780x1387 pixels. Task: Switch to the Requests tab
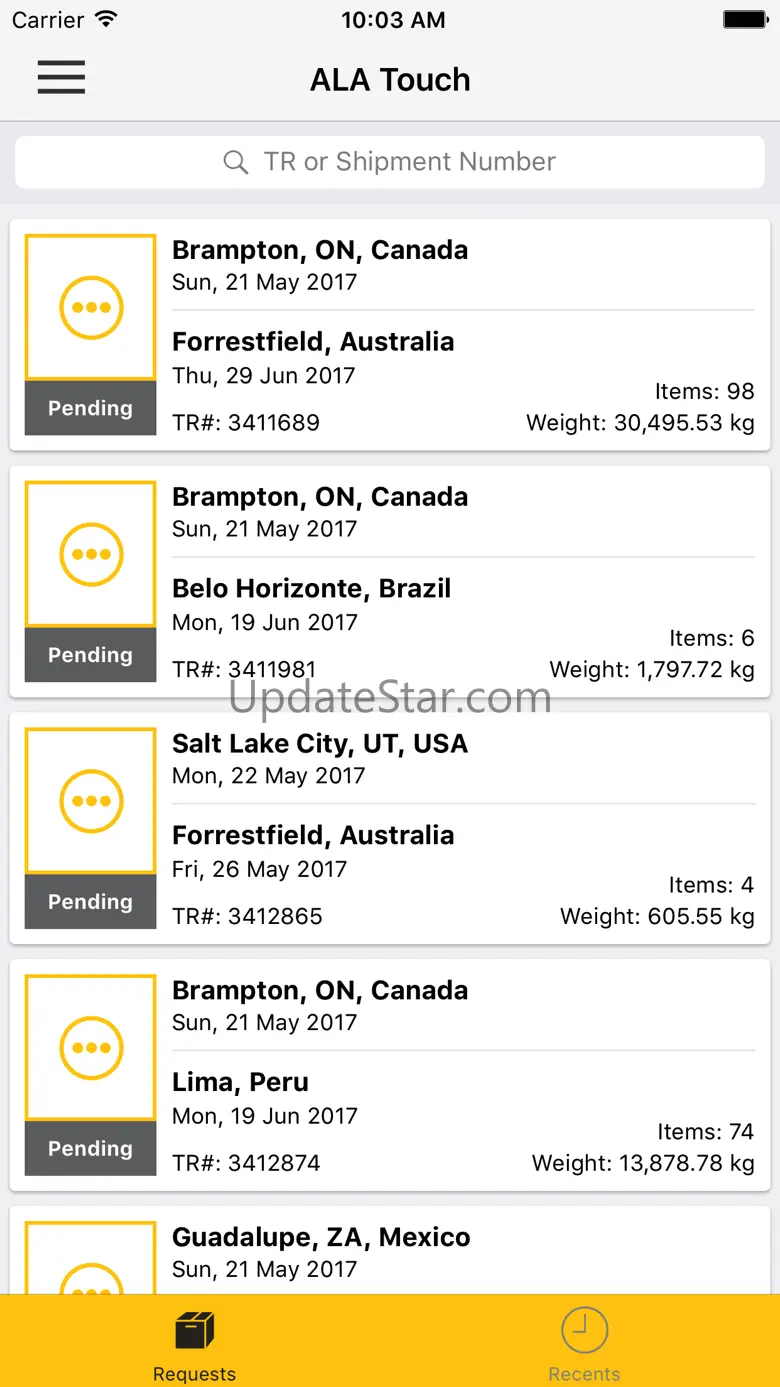(195, 1341)
